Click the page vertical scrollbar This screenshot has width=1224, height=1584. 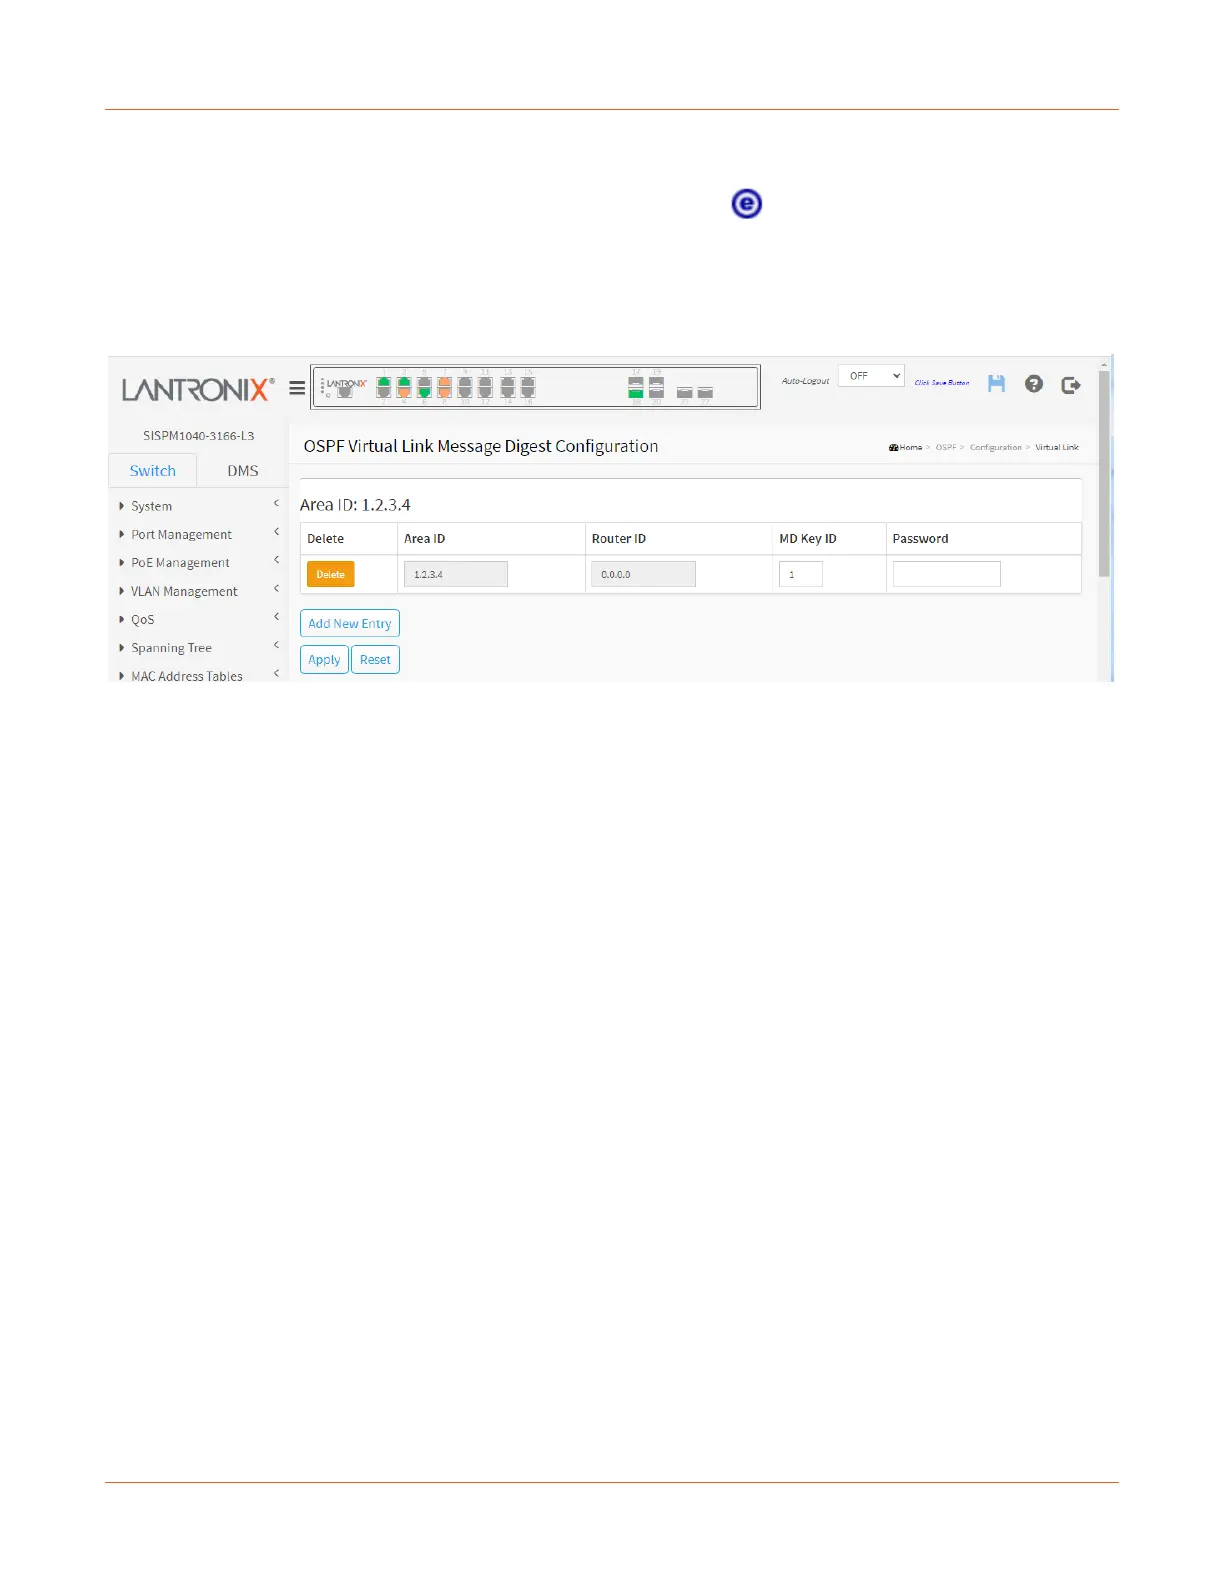tap(1104, 475)
